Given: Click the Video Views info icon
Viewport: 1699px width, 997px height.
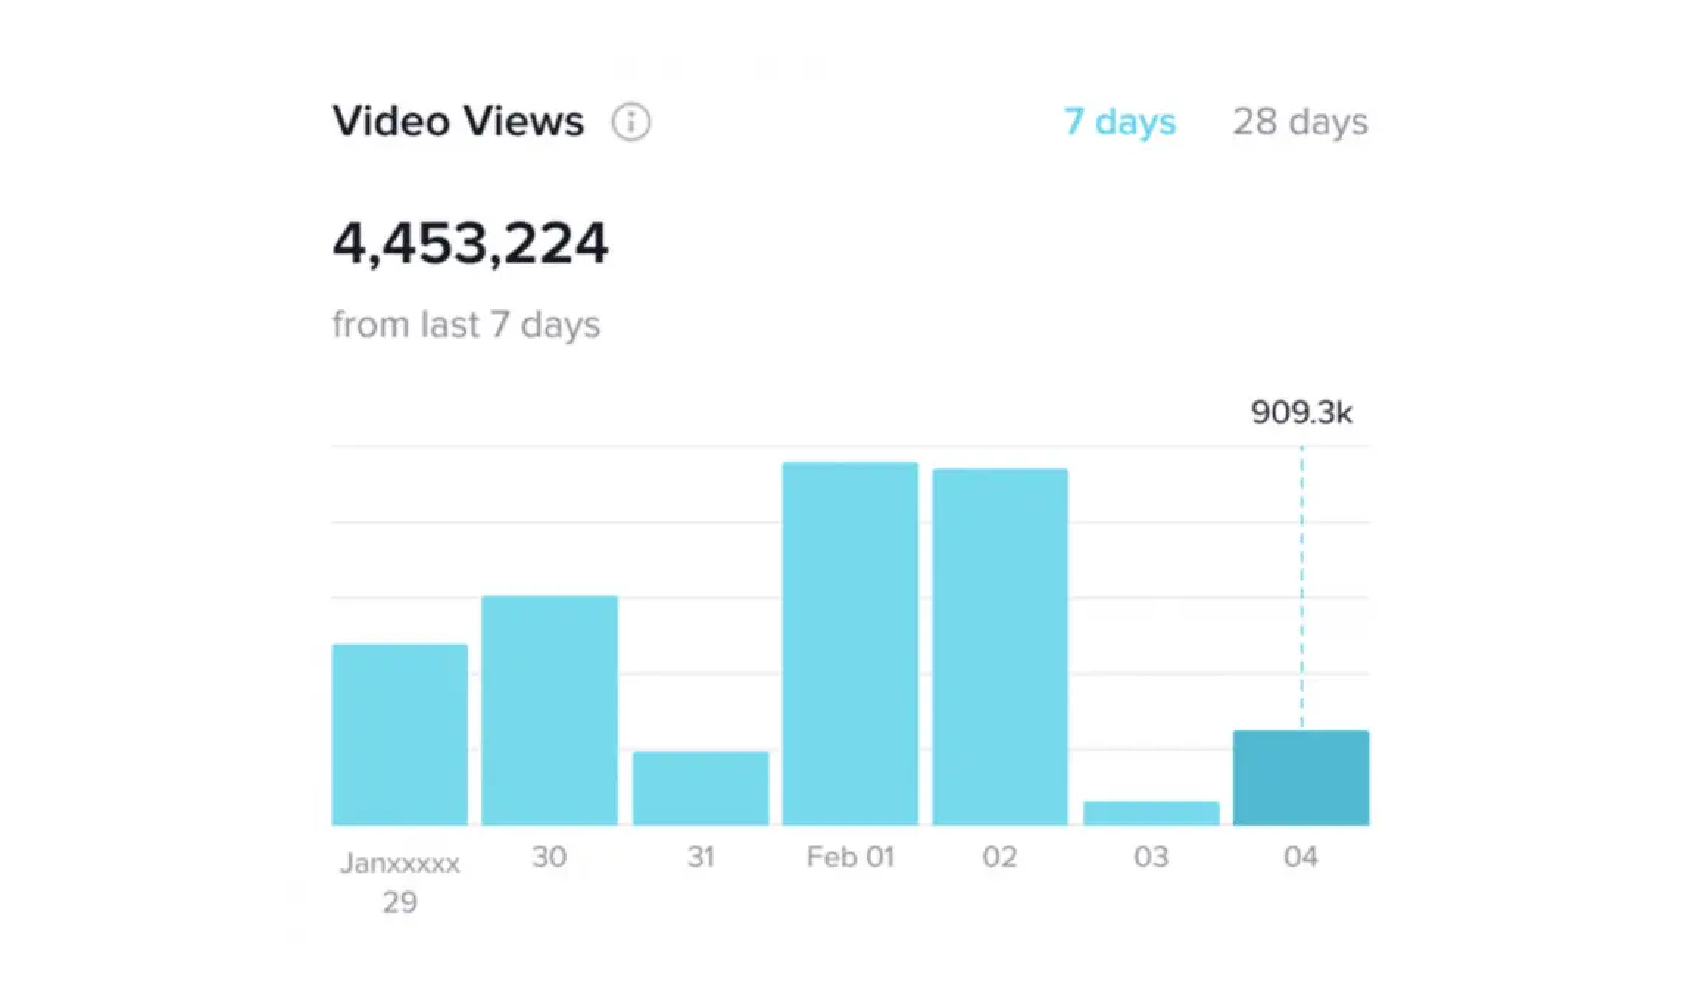Looking at the screenshot, I should (x=631, y=122).
